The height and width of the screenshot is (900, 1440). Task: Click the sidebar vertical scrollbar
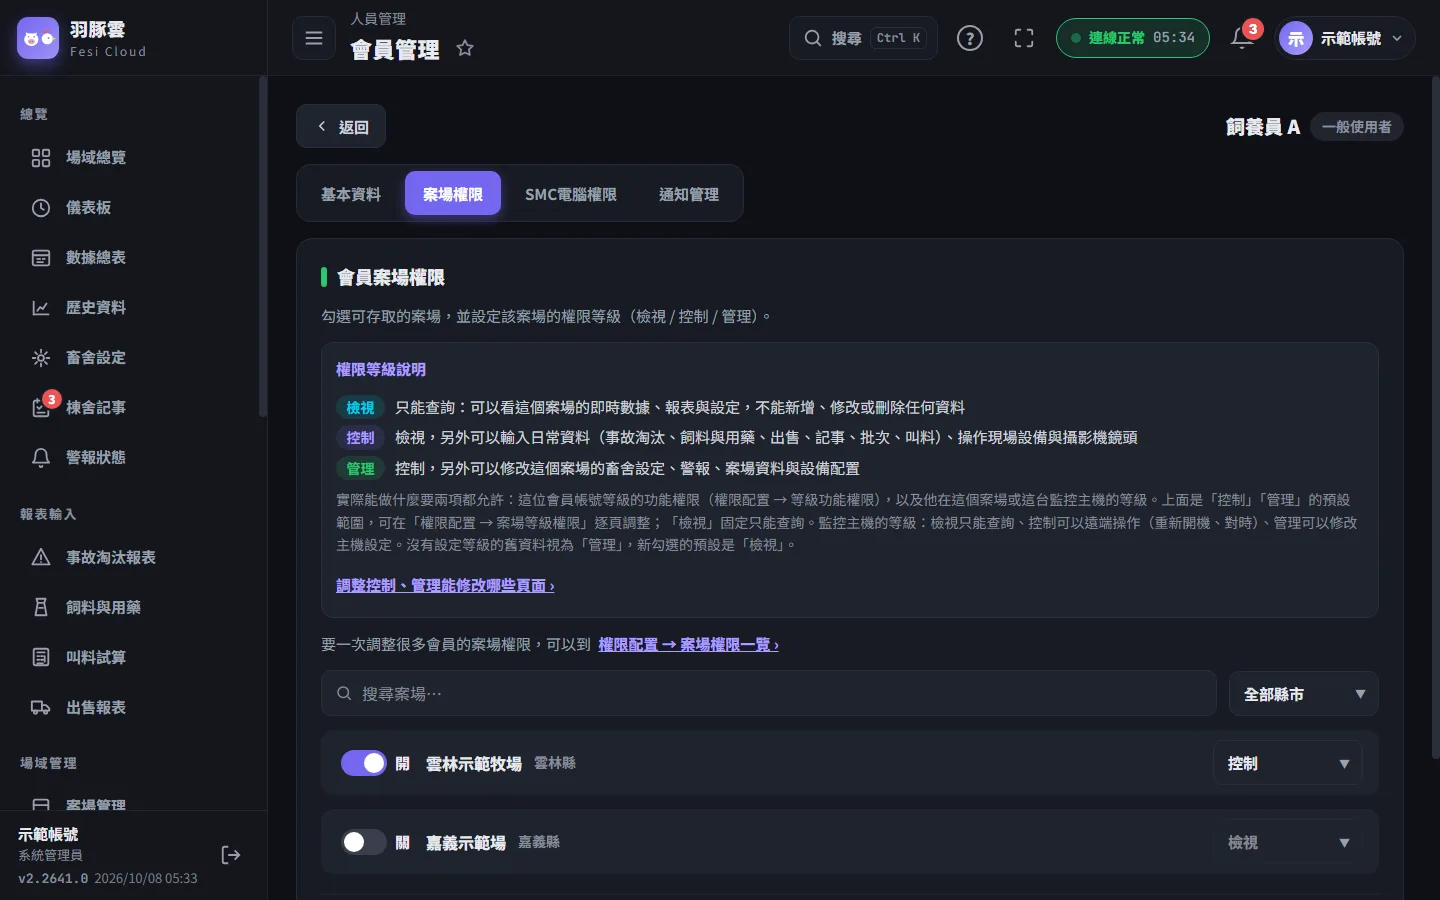tap(263, 246)
